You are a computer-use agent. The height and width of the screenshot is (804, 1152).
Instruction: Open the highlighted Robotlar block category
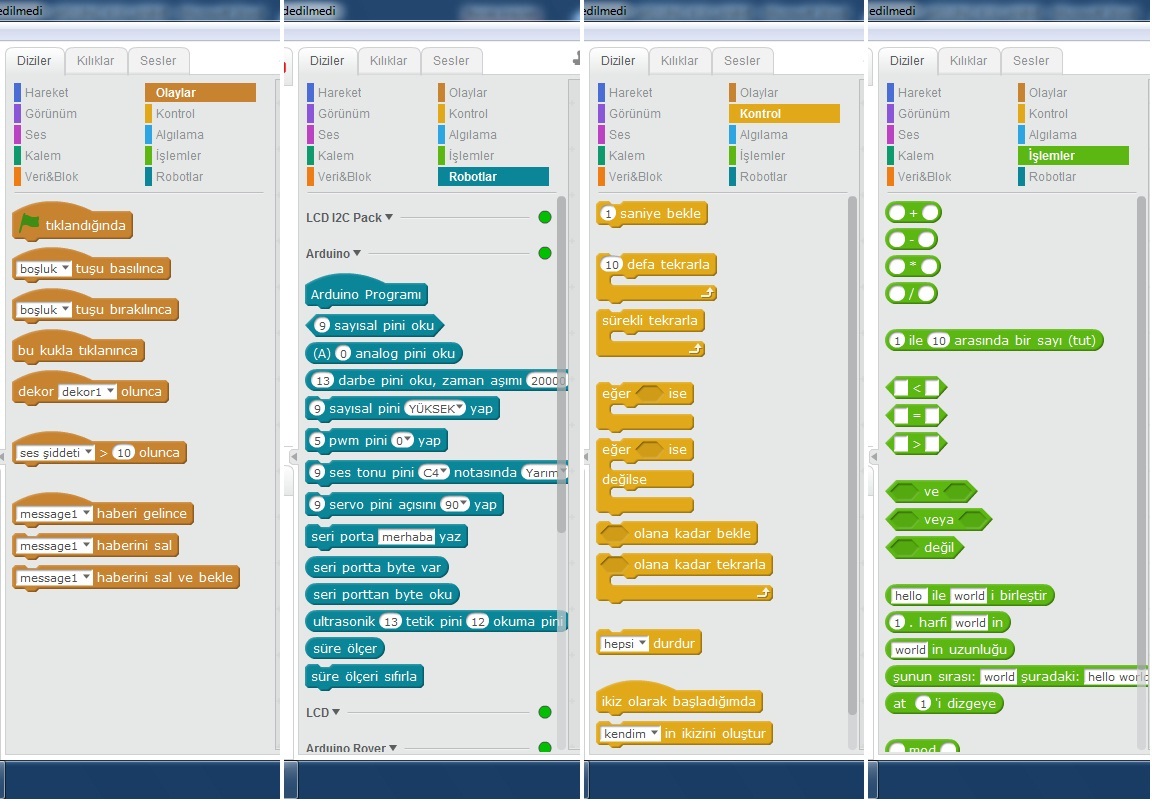pyautogui.click(x=492, y=177)
